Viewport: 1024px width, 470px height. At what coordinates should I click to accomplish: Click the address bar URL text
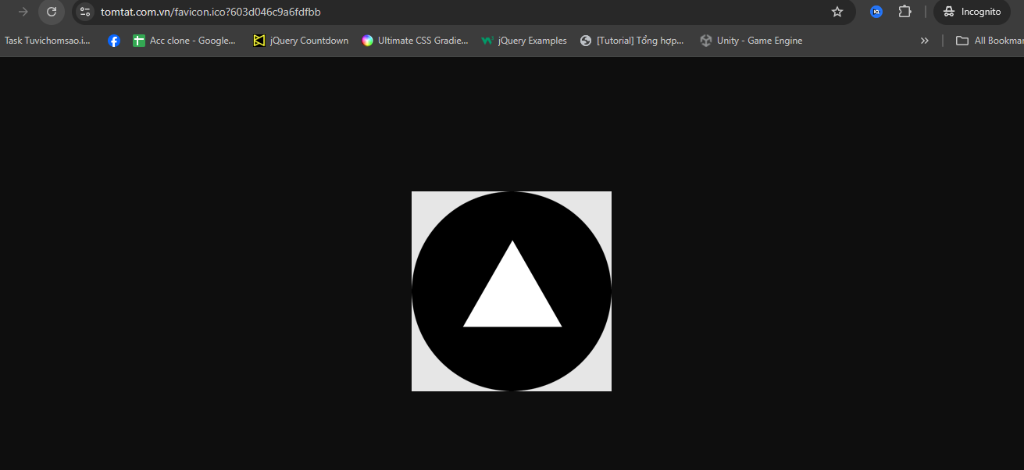(210, 12)
